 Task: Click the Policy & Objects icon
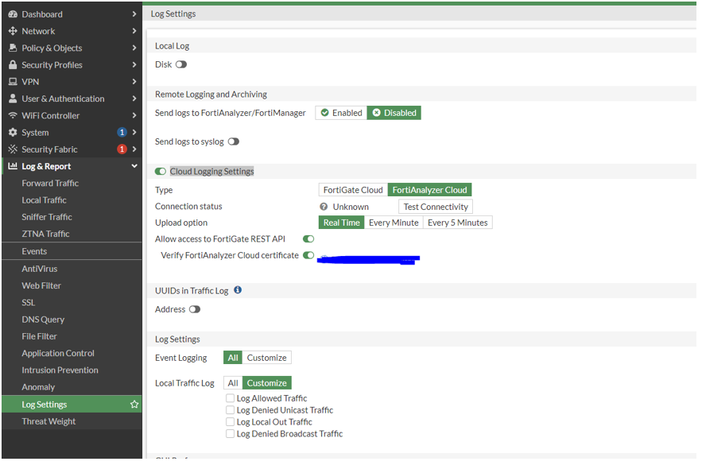pos(13,48)
